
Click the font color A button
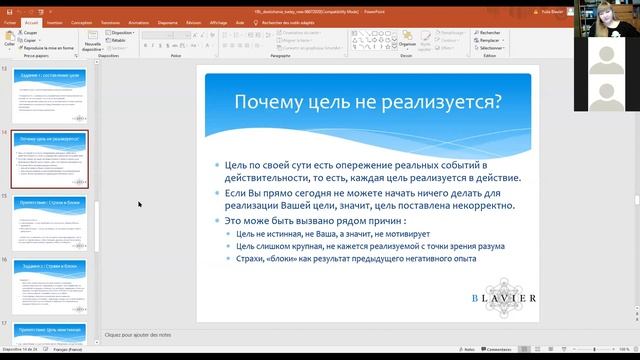tap(207, 46)
